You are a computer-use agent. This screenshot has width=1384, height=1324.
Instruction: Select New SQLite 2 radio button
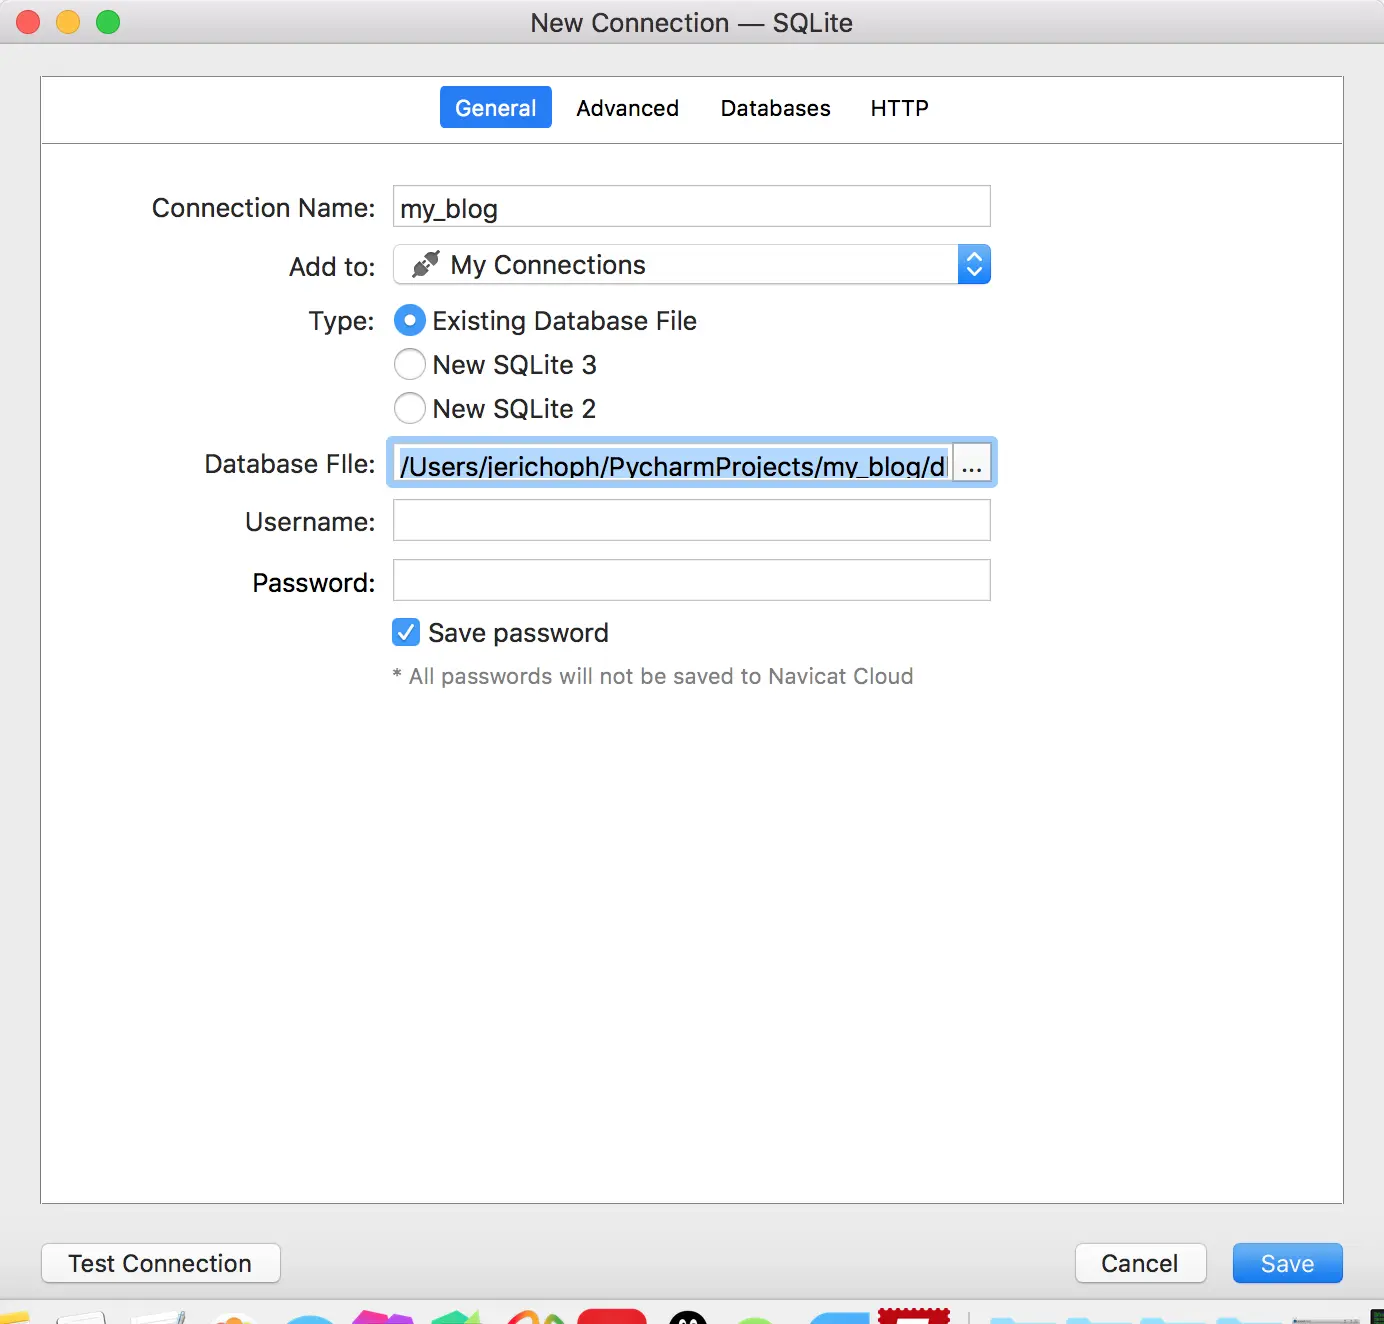tap(410, 408)
